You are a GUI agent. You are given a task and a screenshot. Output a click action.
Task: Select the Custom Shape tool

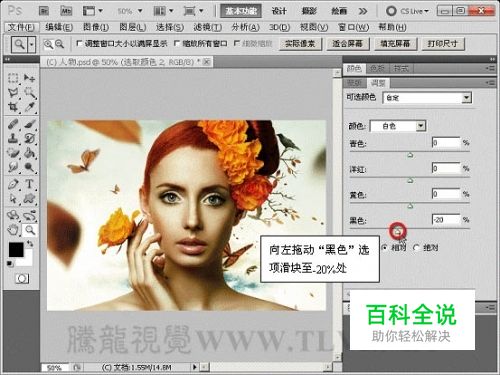click(x=30, y=198)
